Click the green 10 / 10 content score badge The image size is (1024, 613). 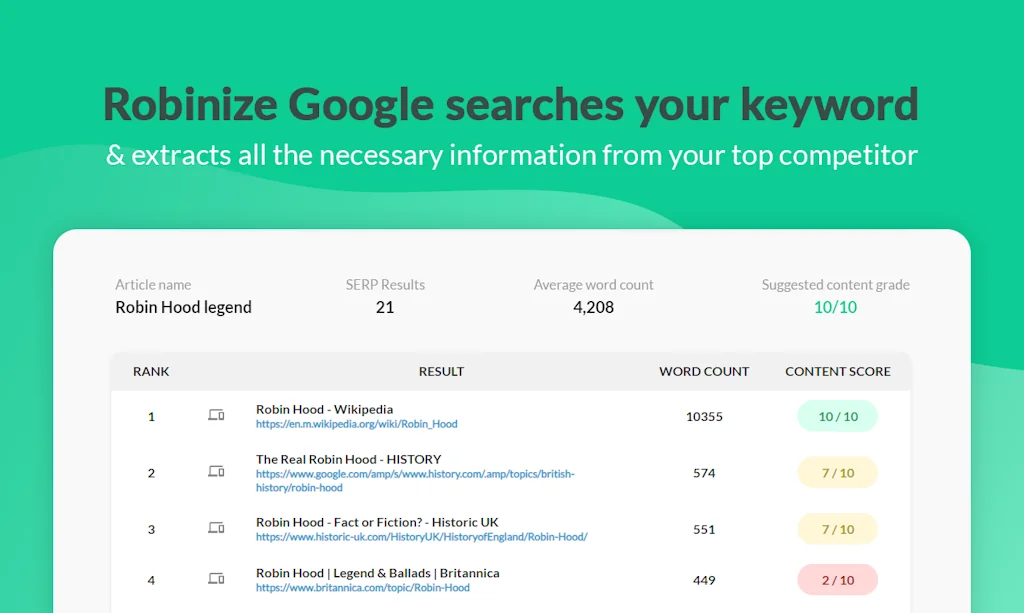[x=837, y=416]
